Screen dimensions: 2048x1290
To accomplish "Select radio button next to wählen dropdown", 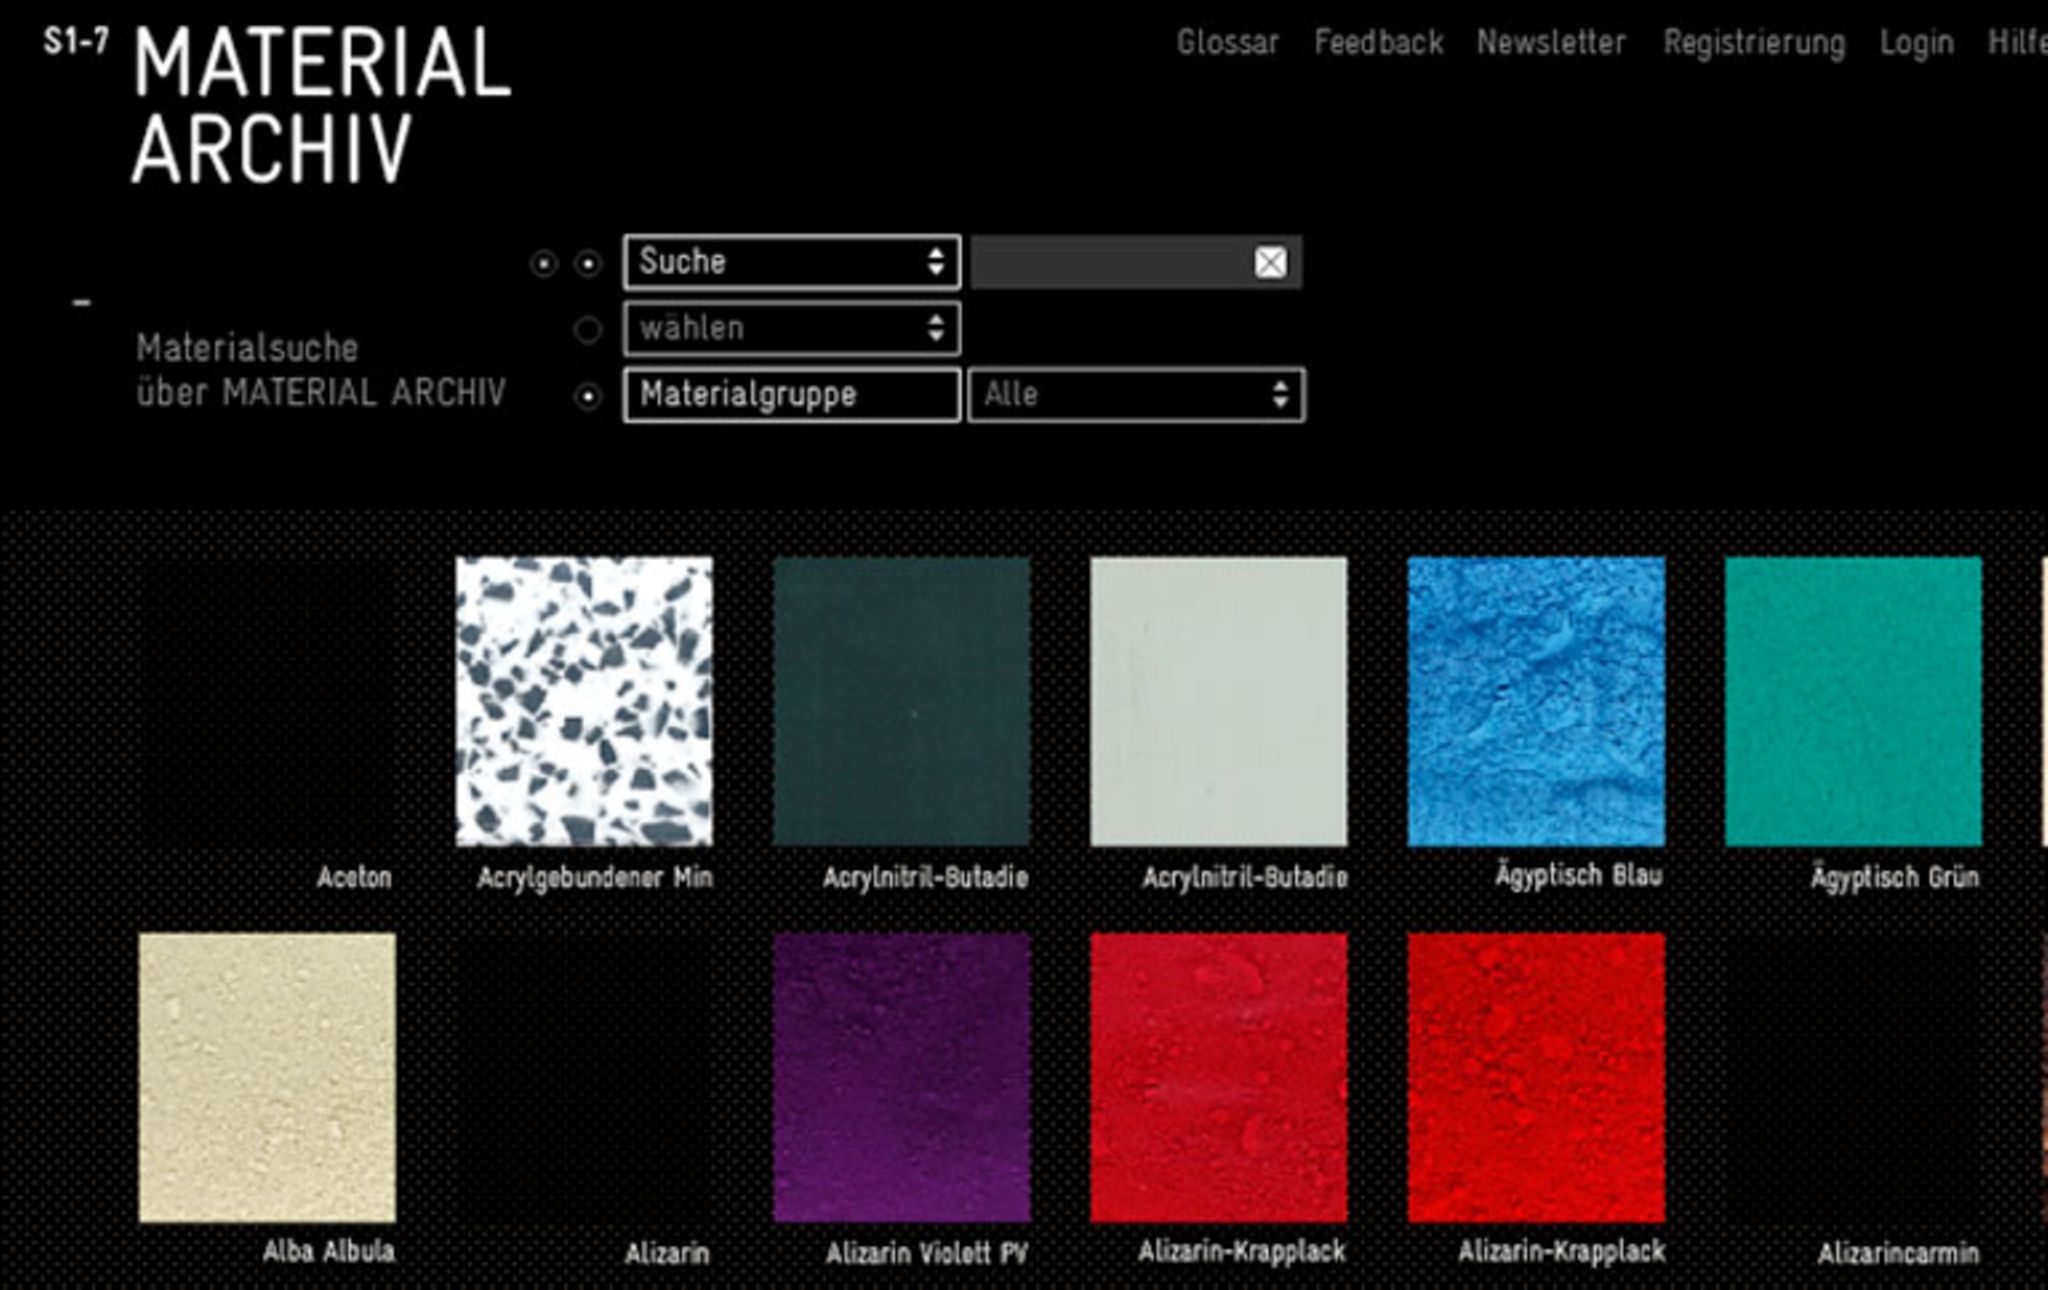I will [588, 330].
